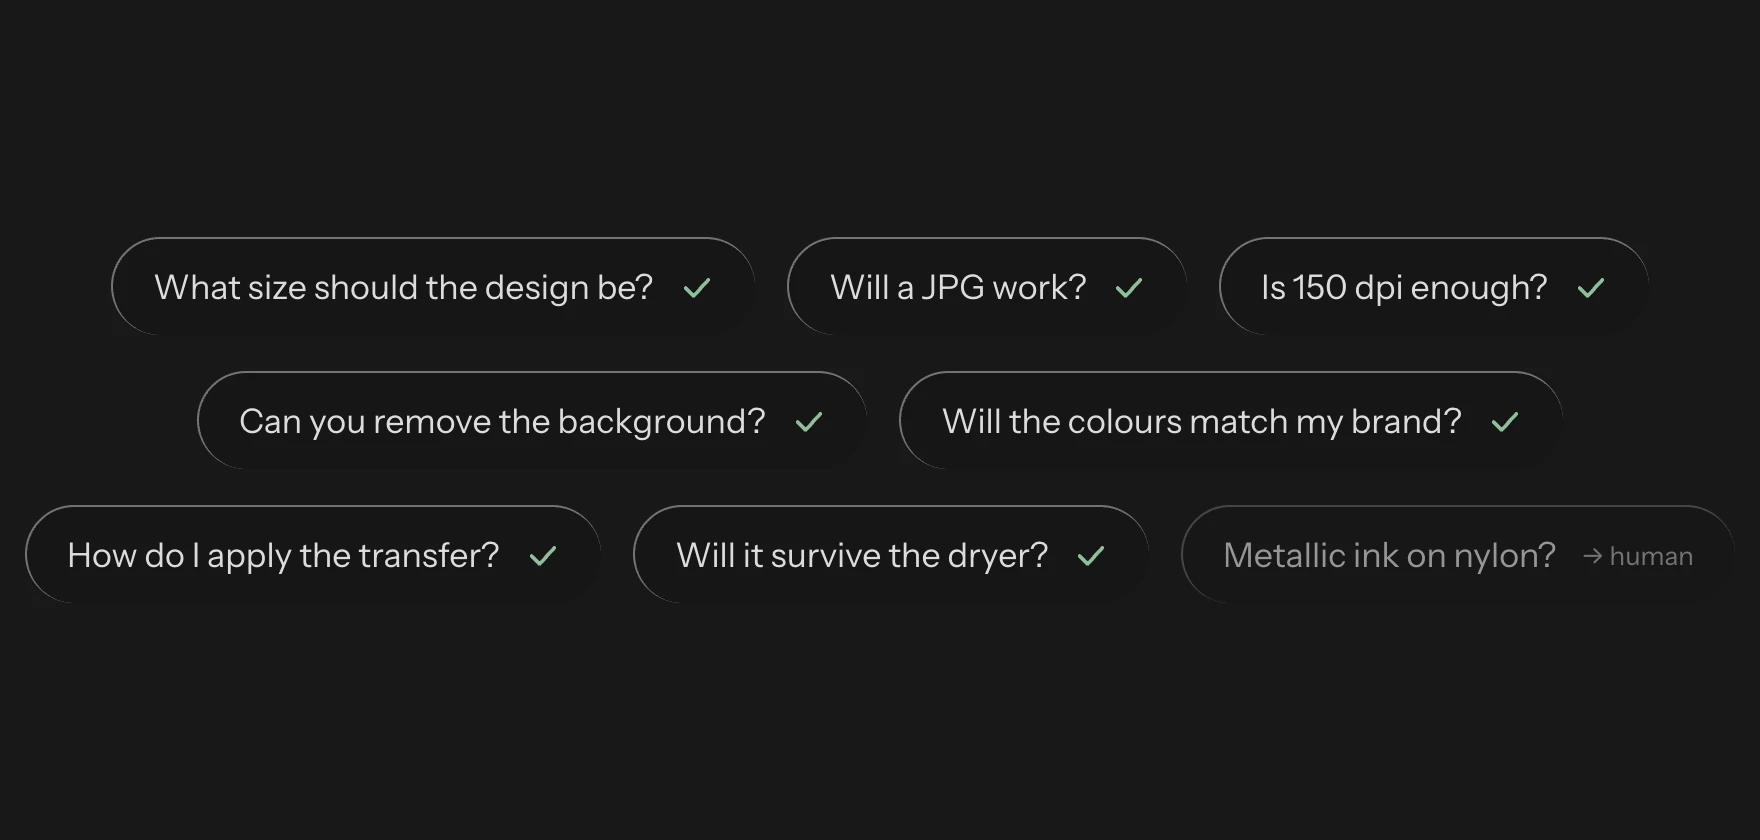Click checkmark icon after 'Is 150 dpi enough?'
The image size is (1760, 840).
(x=1591, y=288)
